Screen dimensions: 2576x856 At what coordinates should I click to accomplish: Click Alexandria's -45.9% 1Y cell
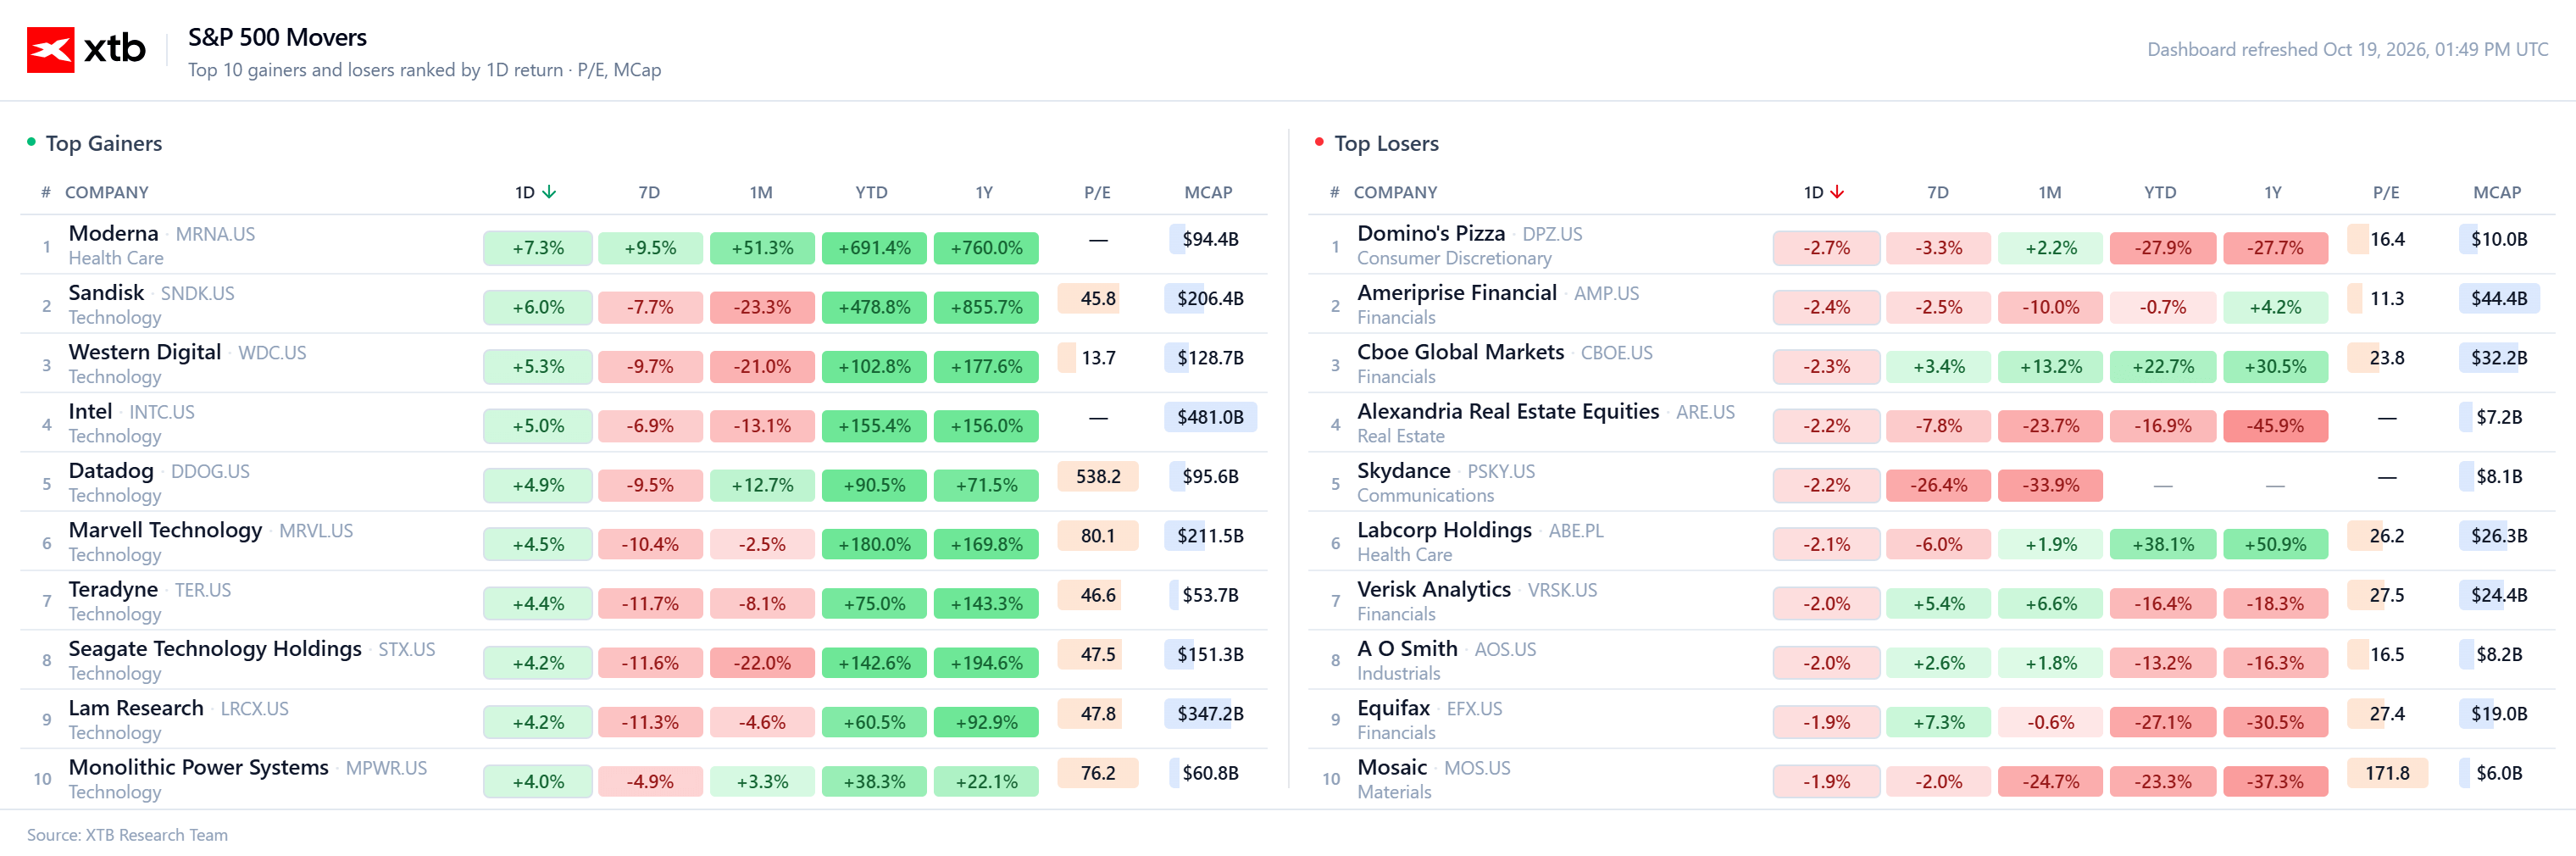[x=2275, y=426]
